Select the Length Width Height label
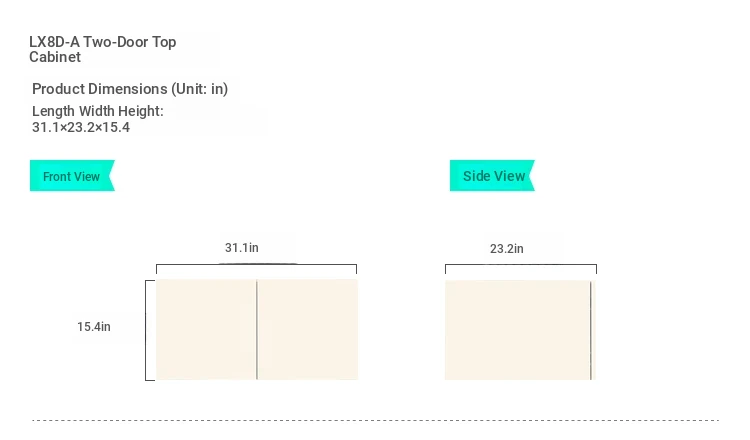 coord(98,111)
